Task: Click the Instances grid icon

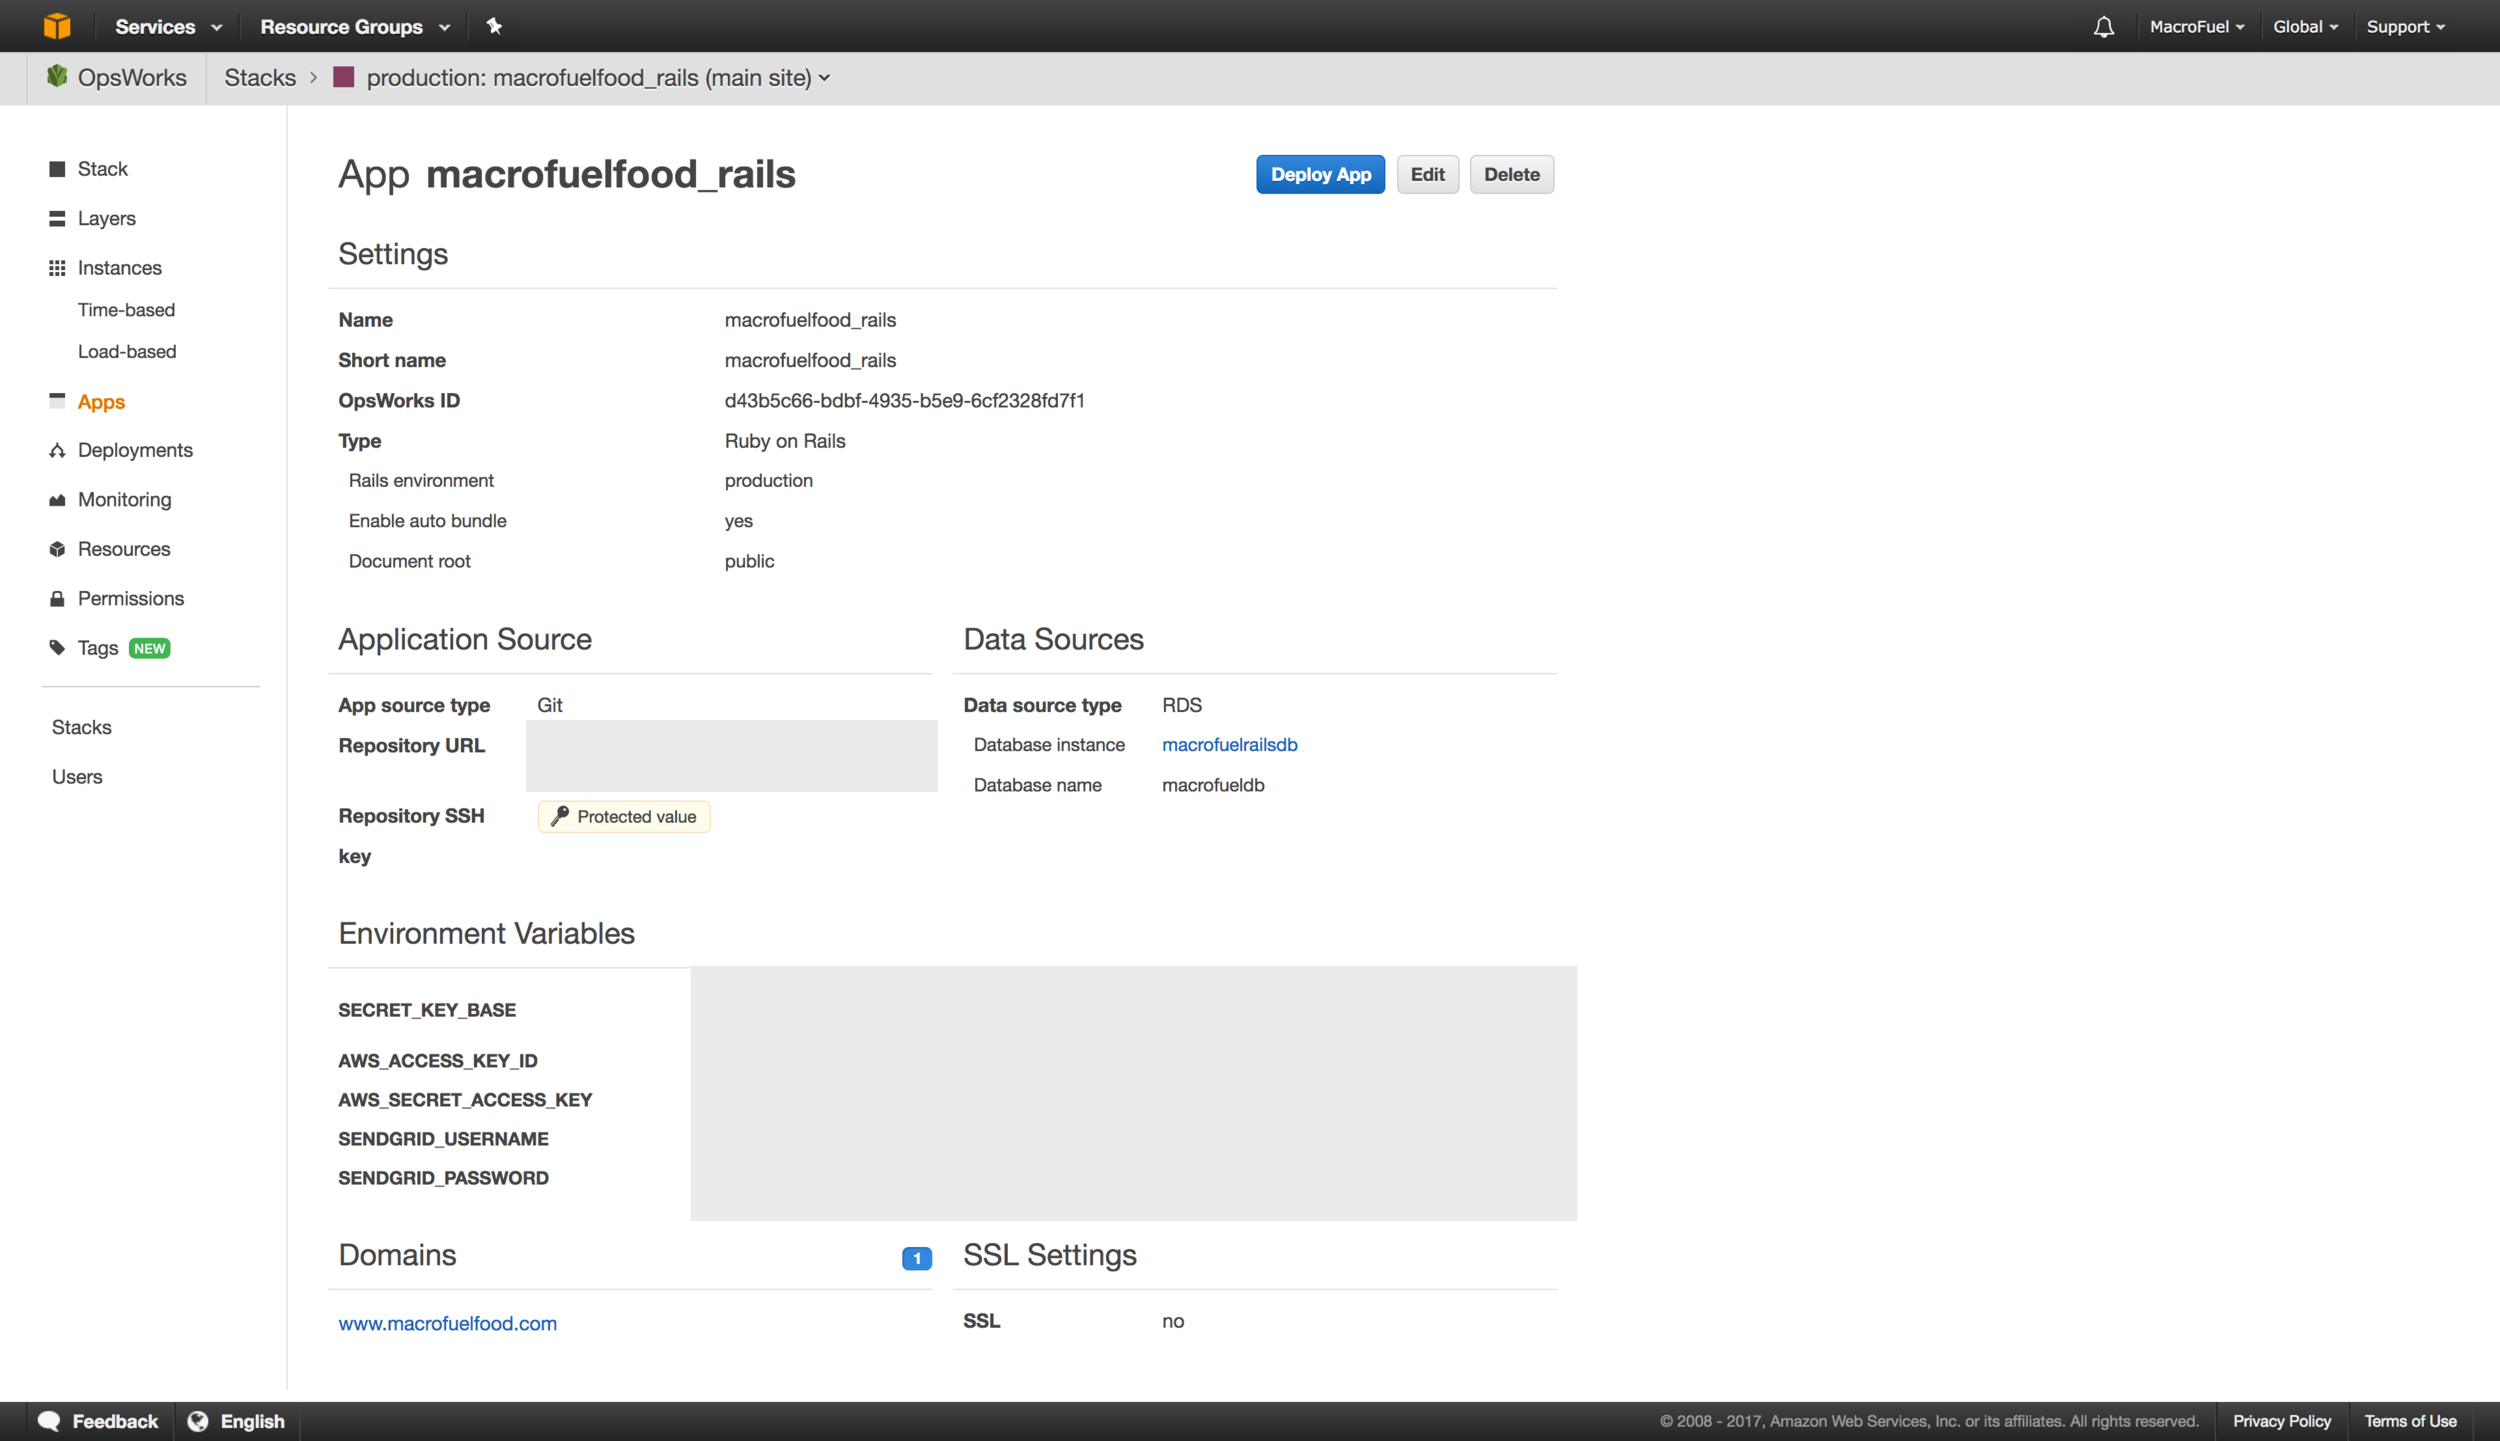Action: point(57,268)
